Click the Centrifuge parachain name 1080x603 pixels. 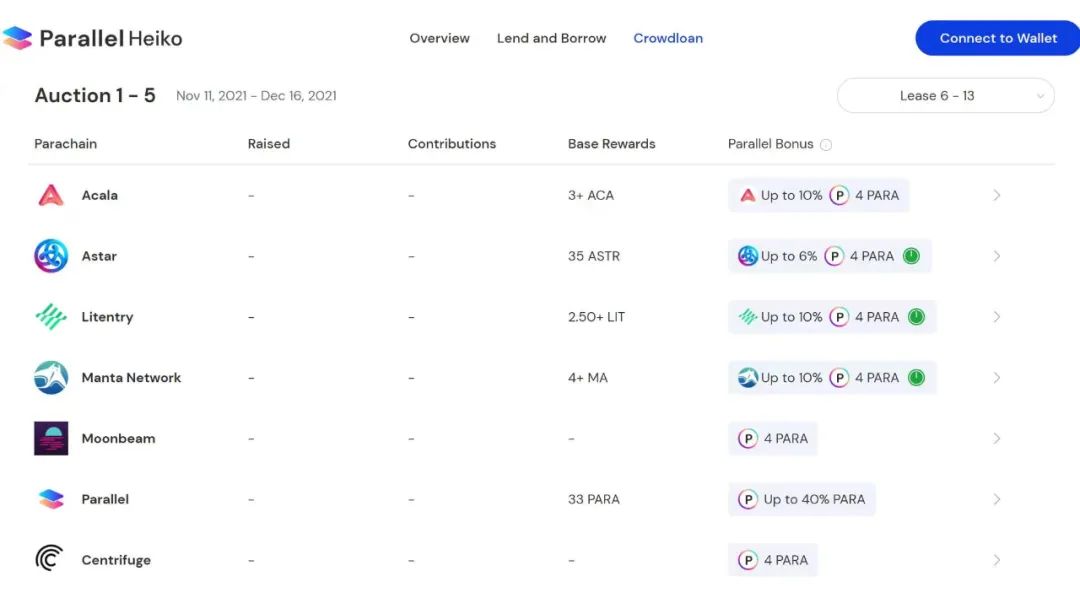point(116,560)
